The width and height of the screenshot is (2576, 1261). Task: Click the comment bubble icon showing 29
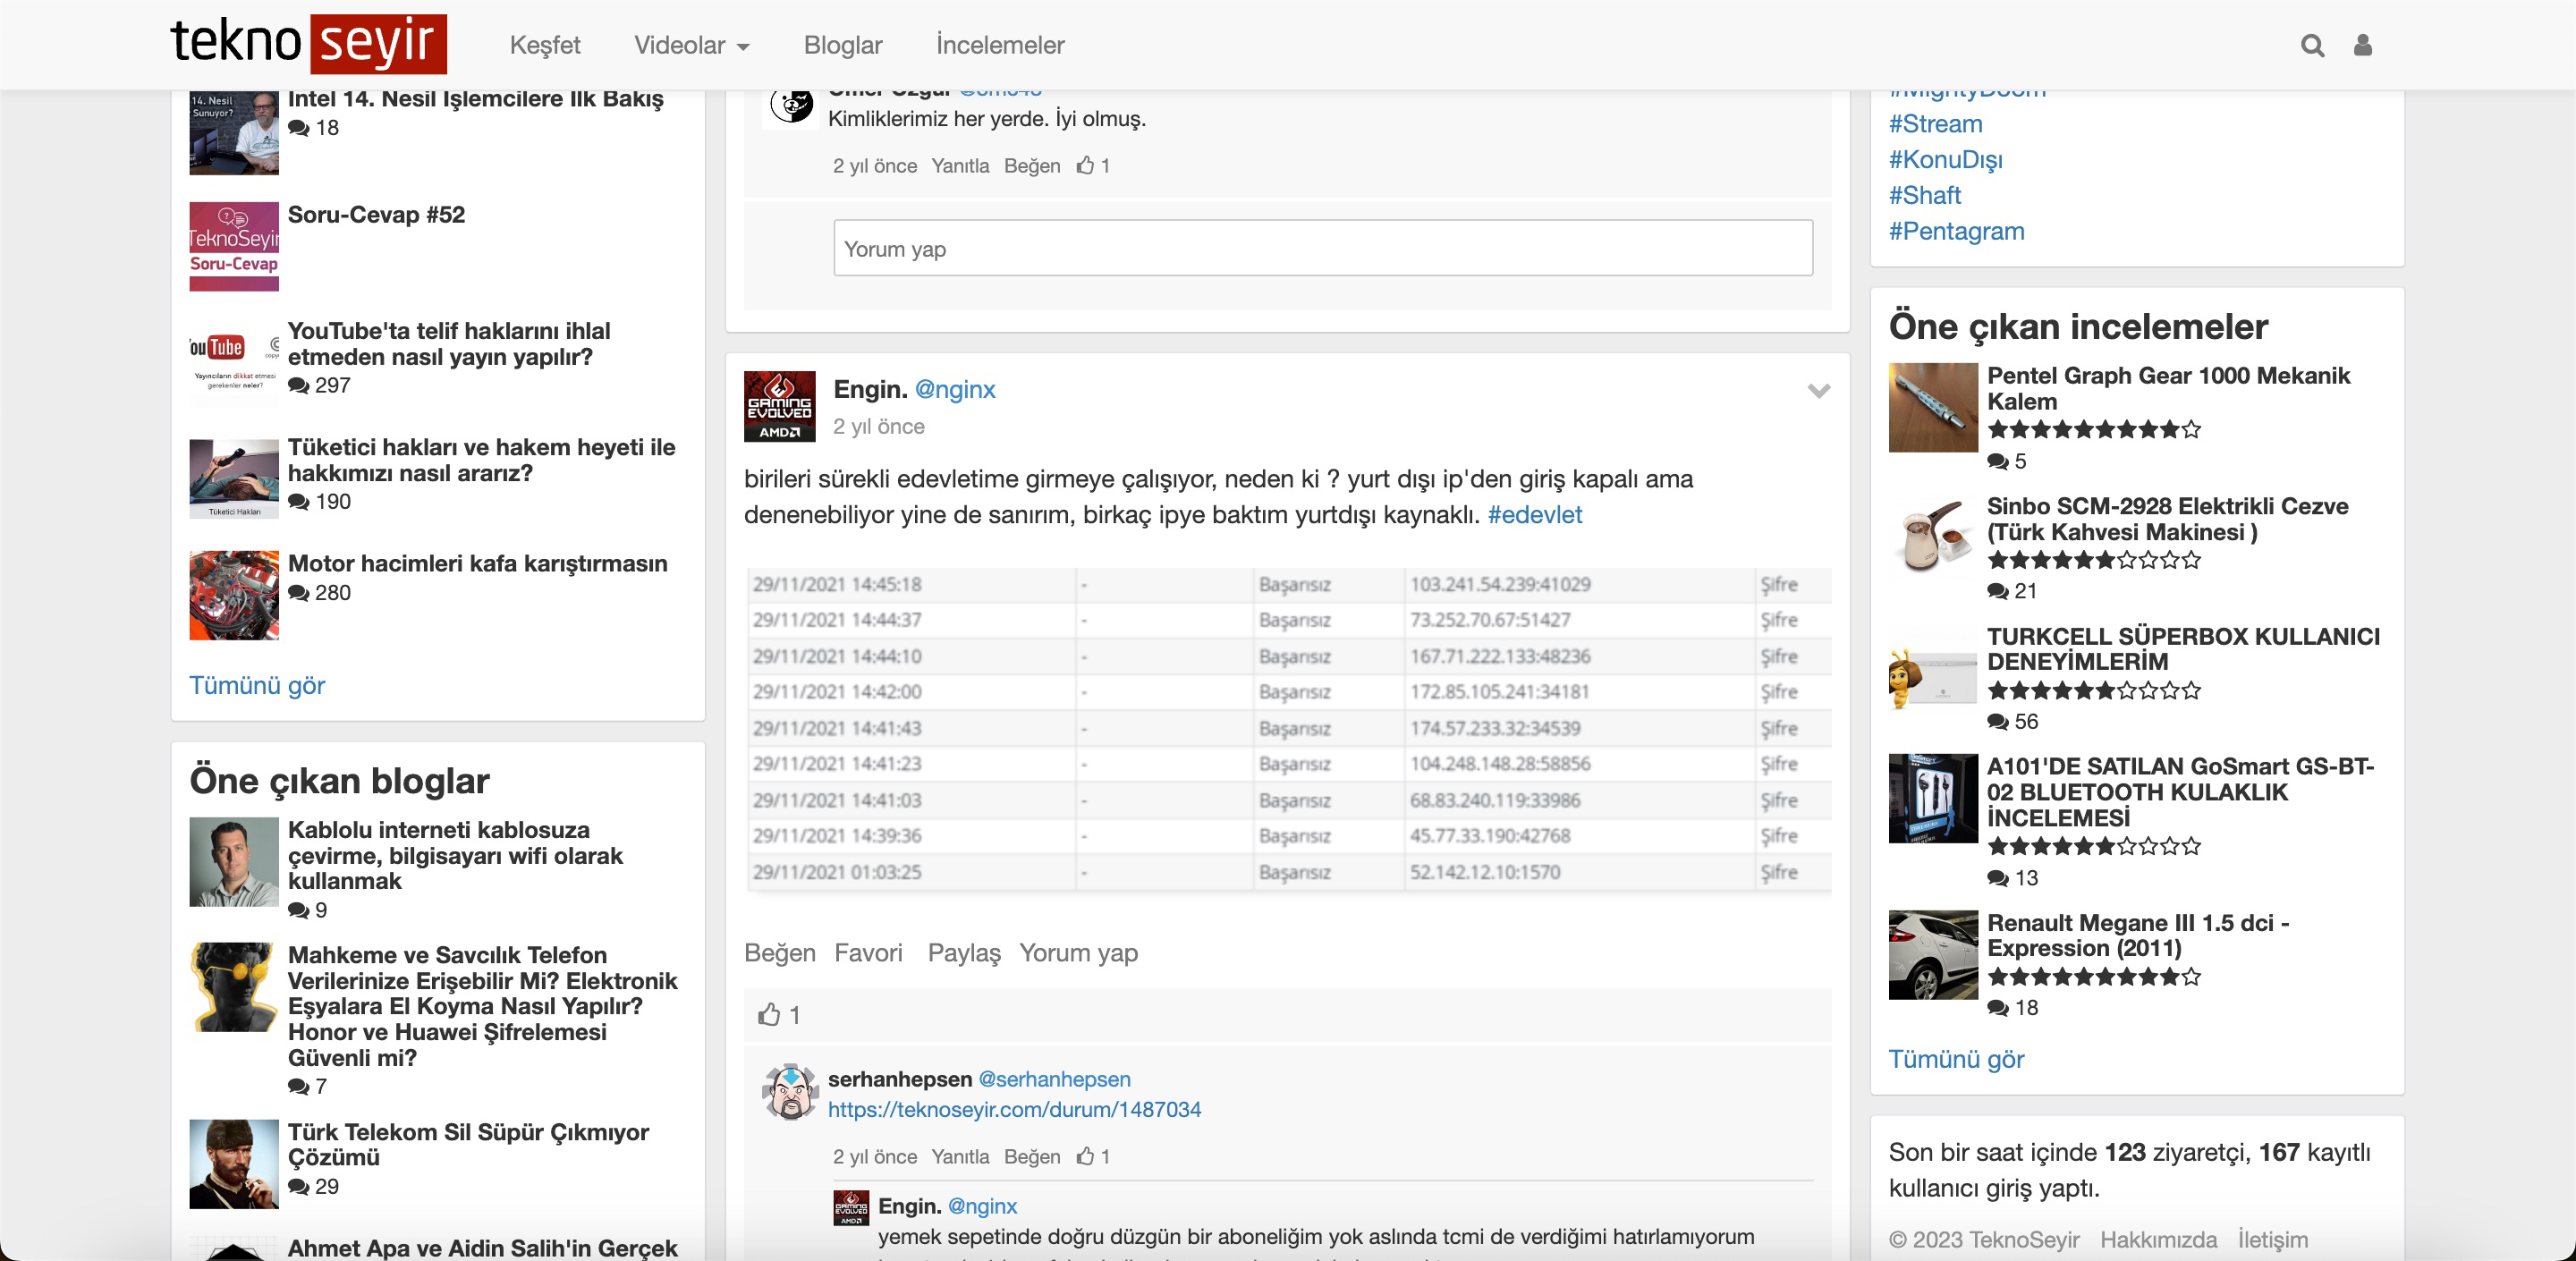pos(298,1187)
